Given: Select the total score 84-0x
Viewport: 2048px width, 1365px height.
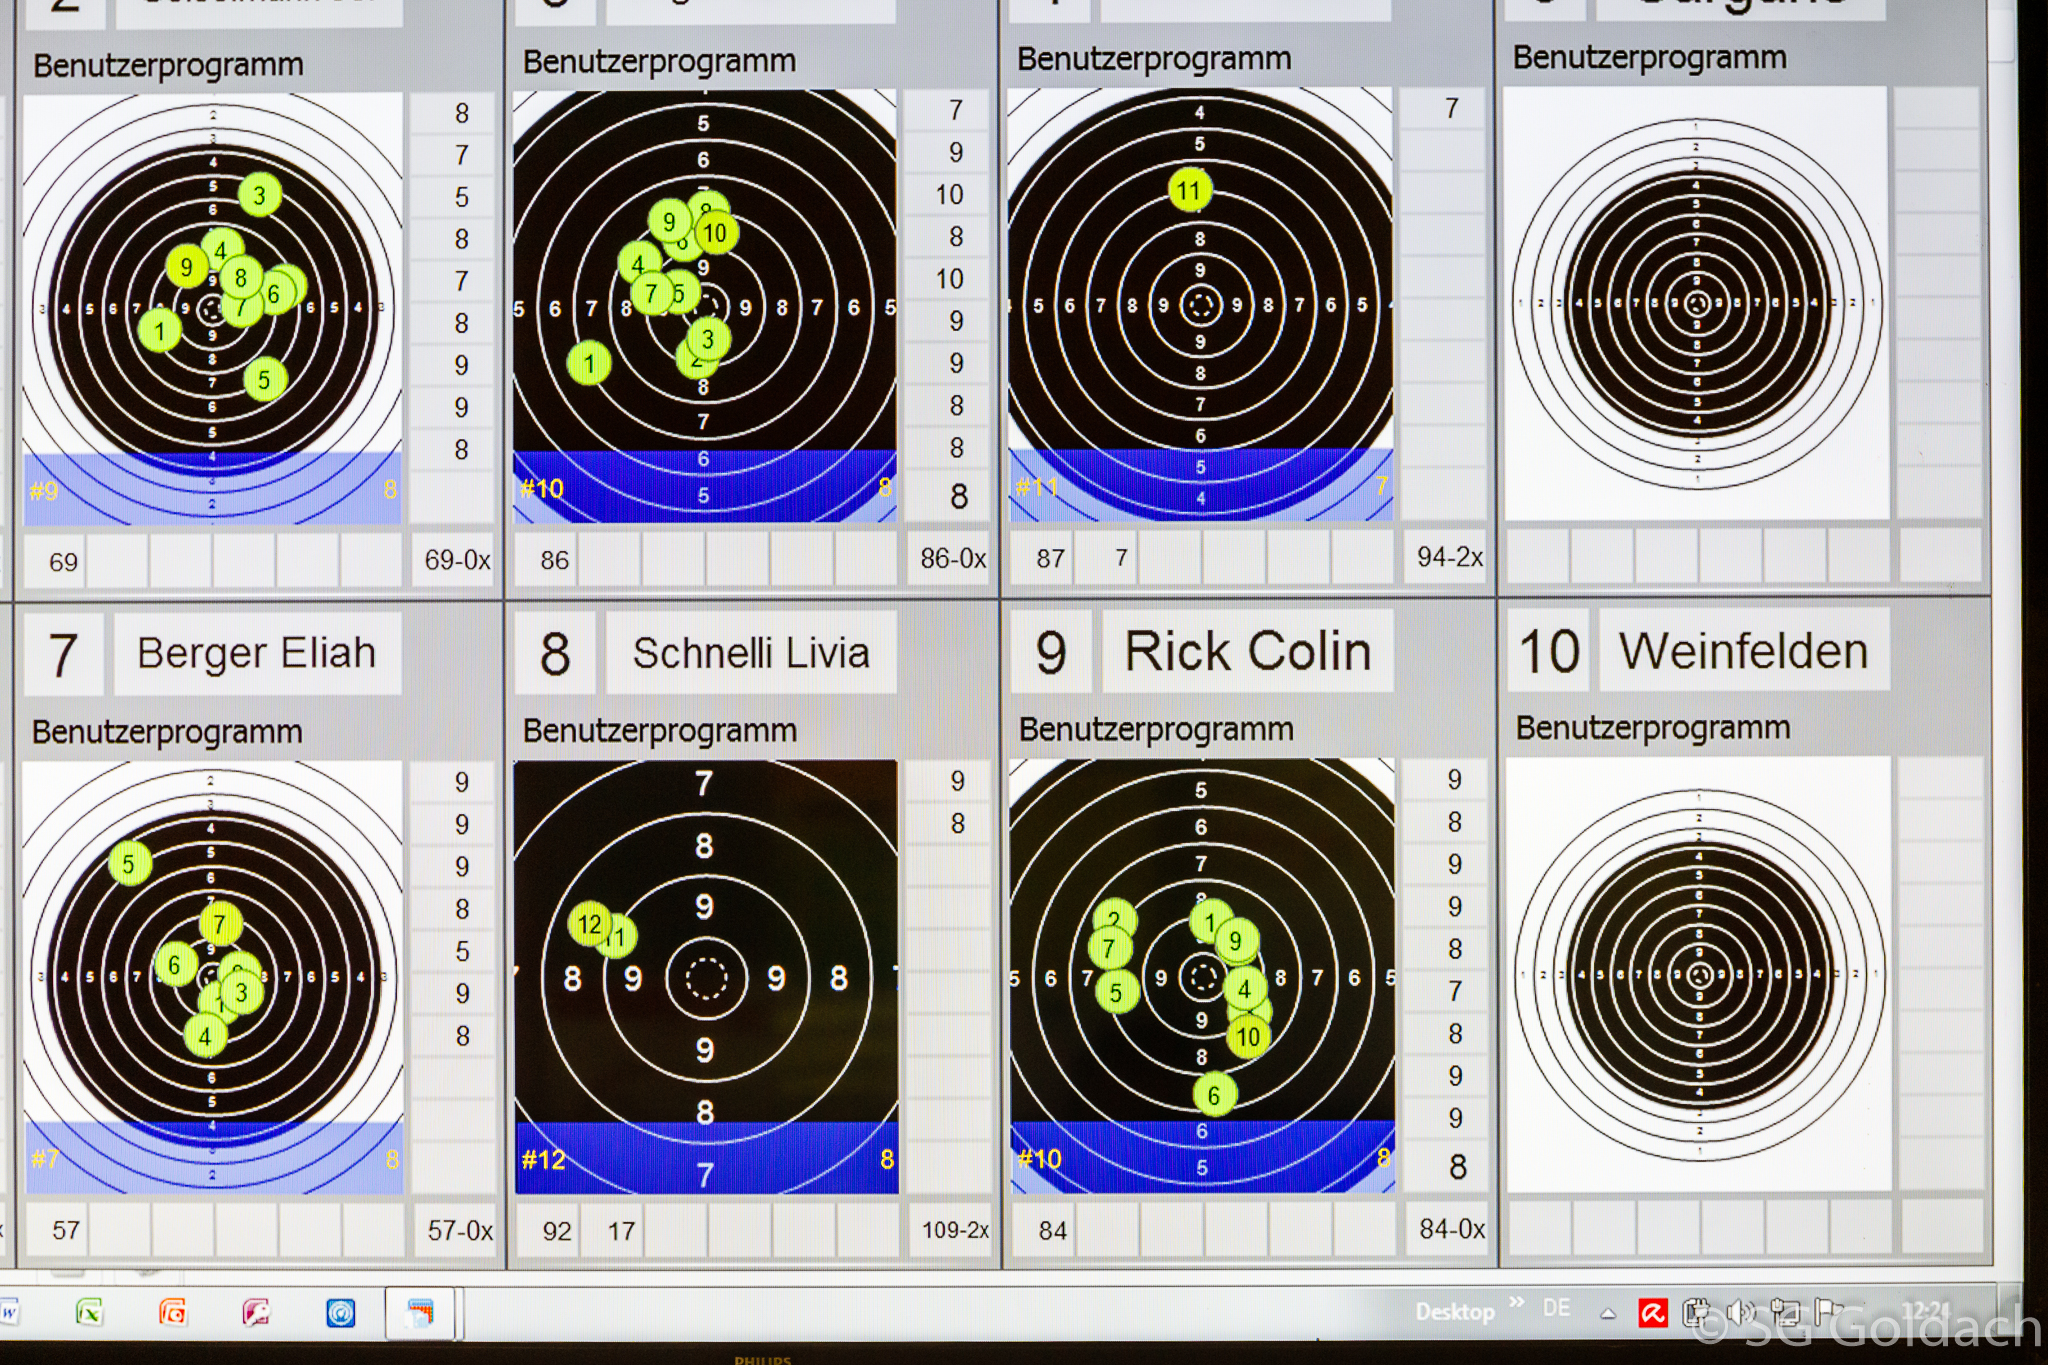Looking at the screenshot, I should point(1452,1228).
